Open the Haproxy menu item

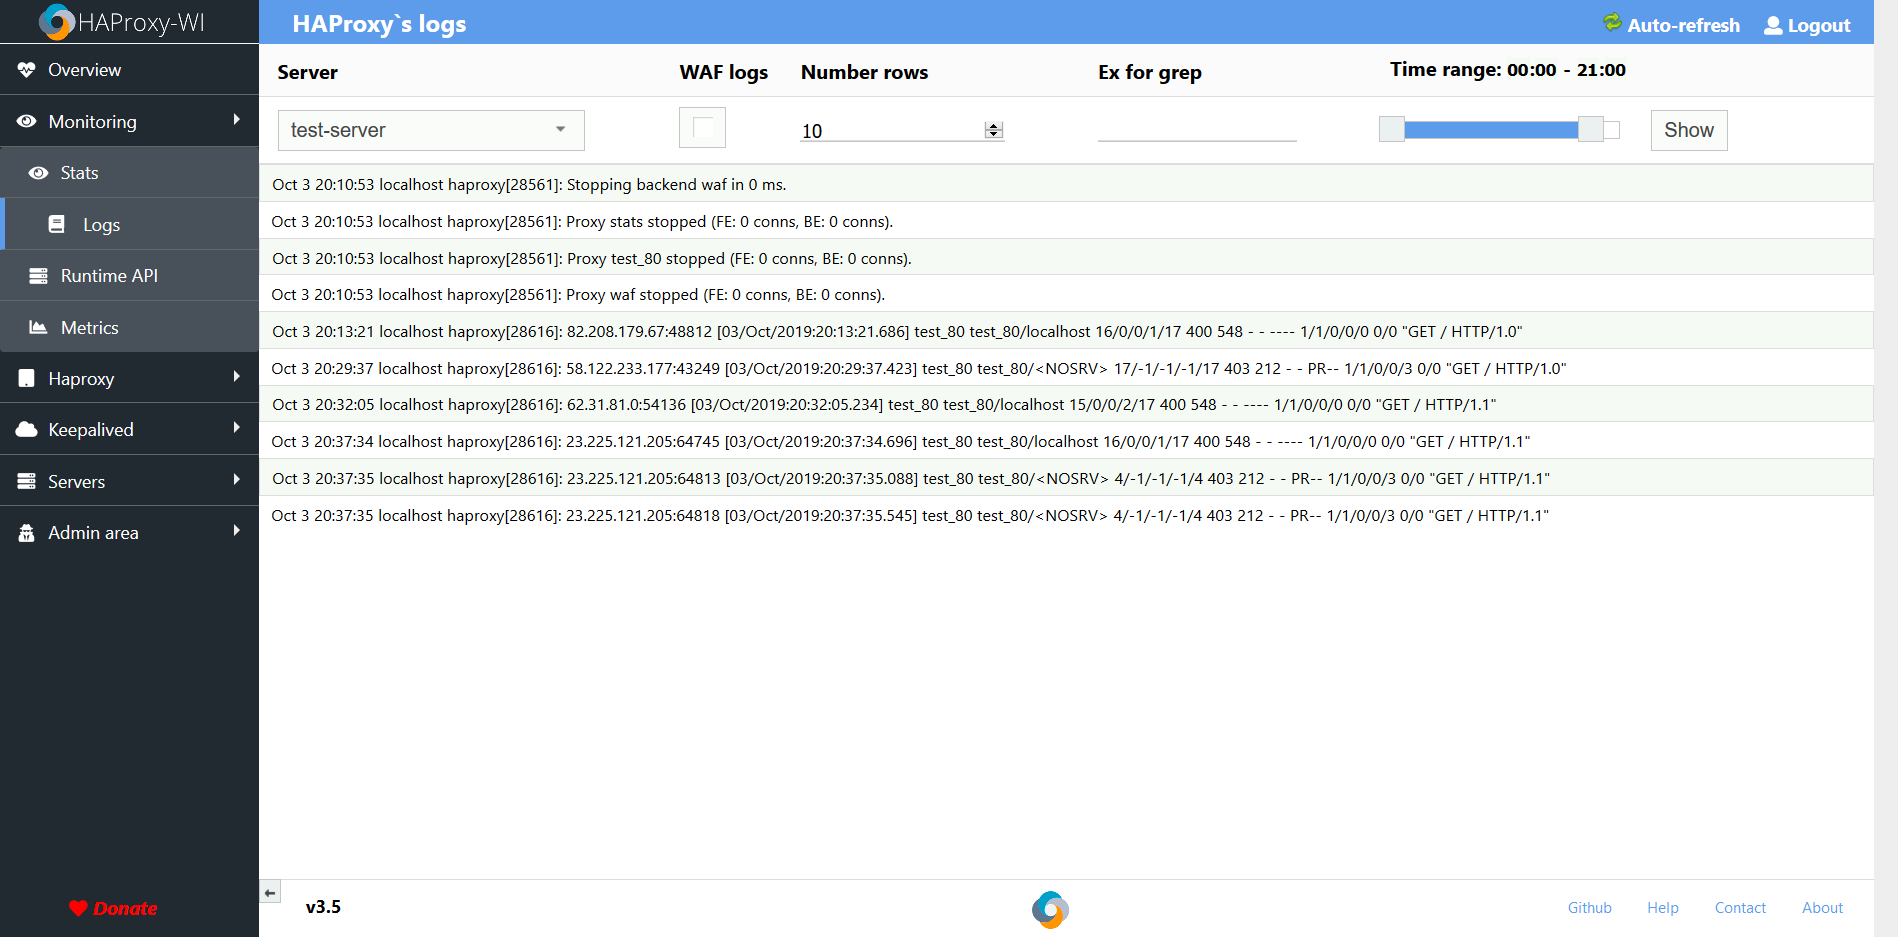point(129,378)
